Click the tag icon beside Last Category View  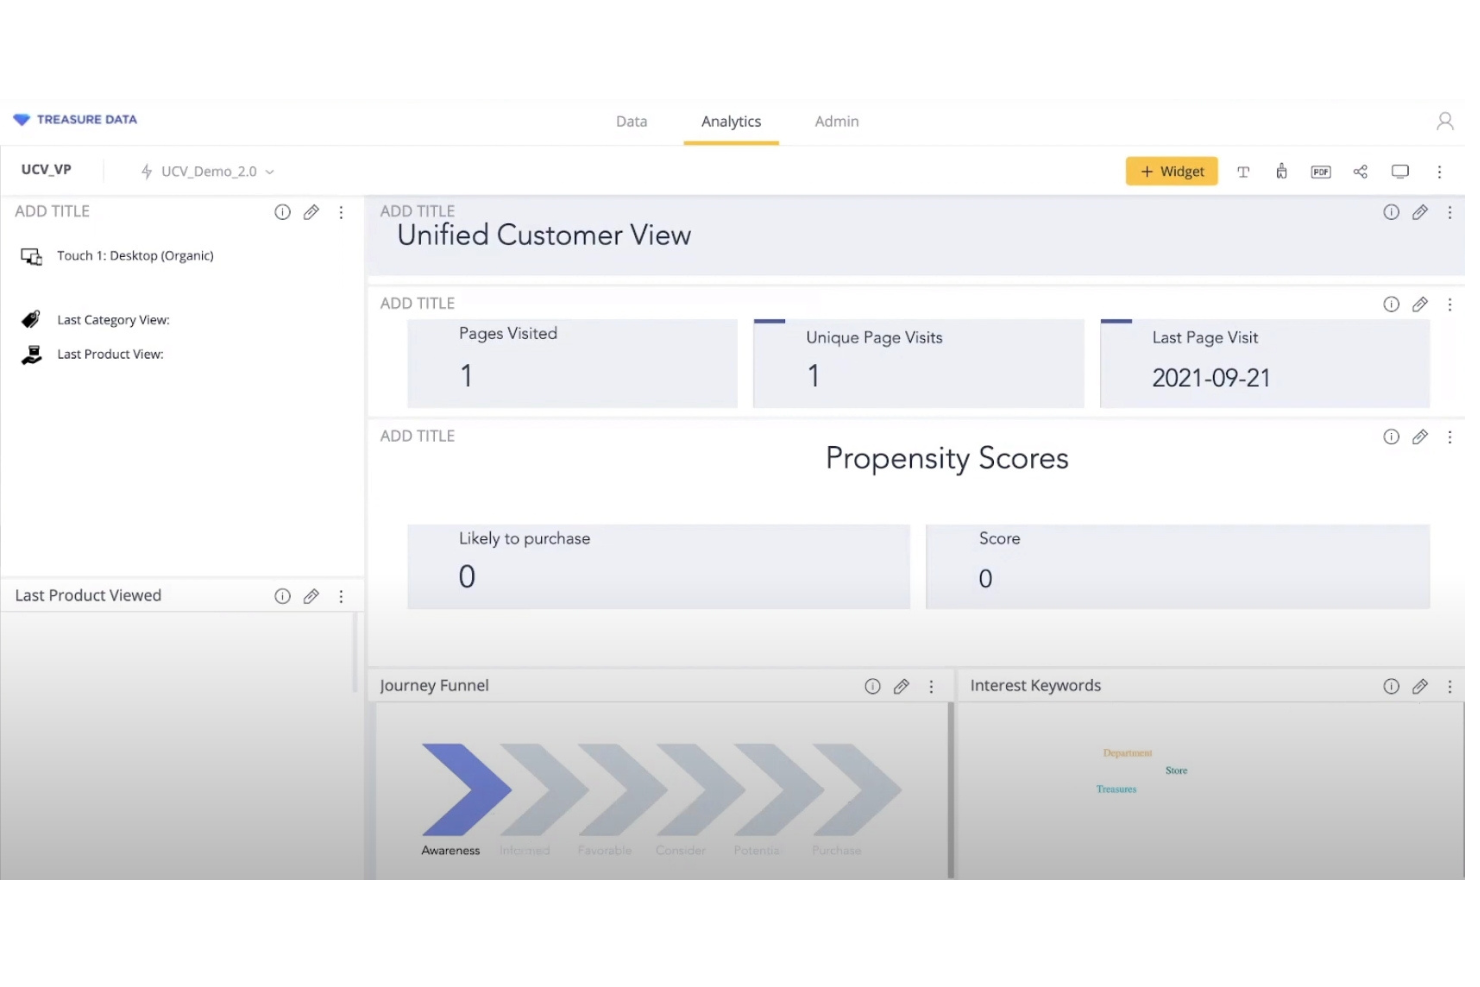click(30, 318)
